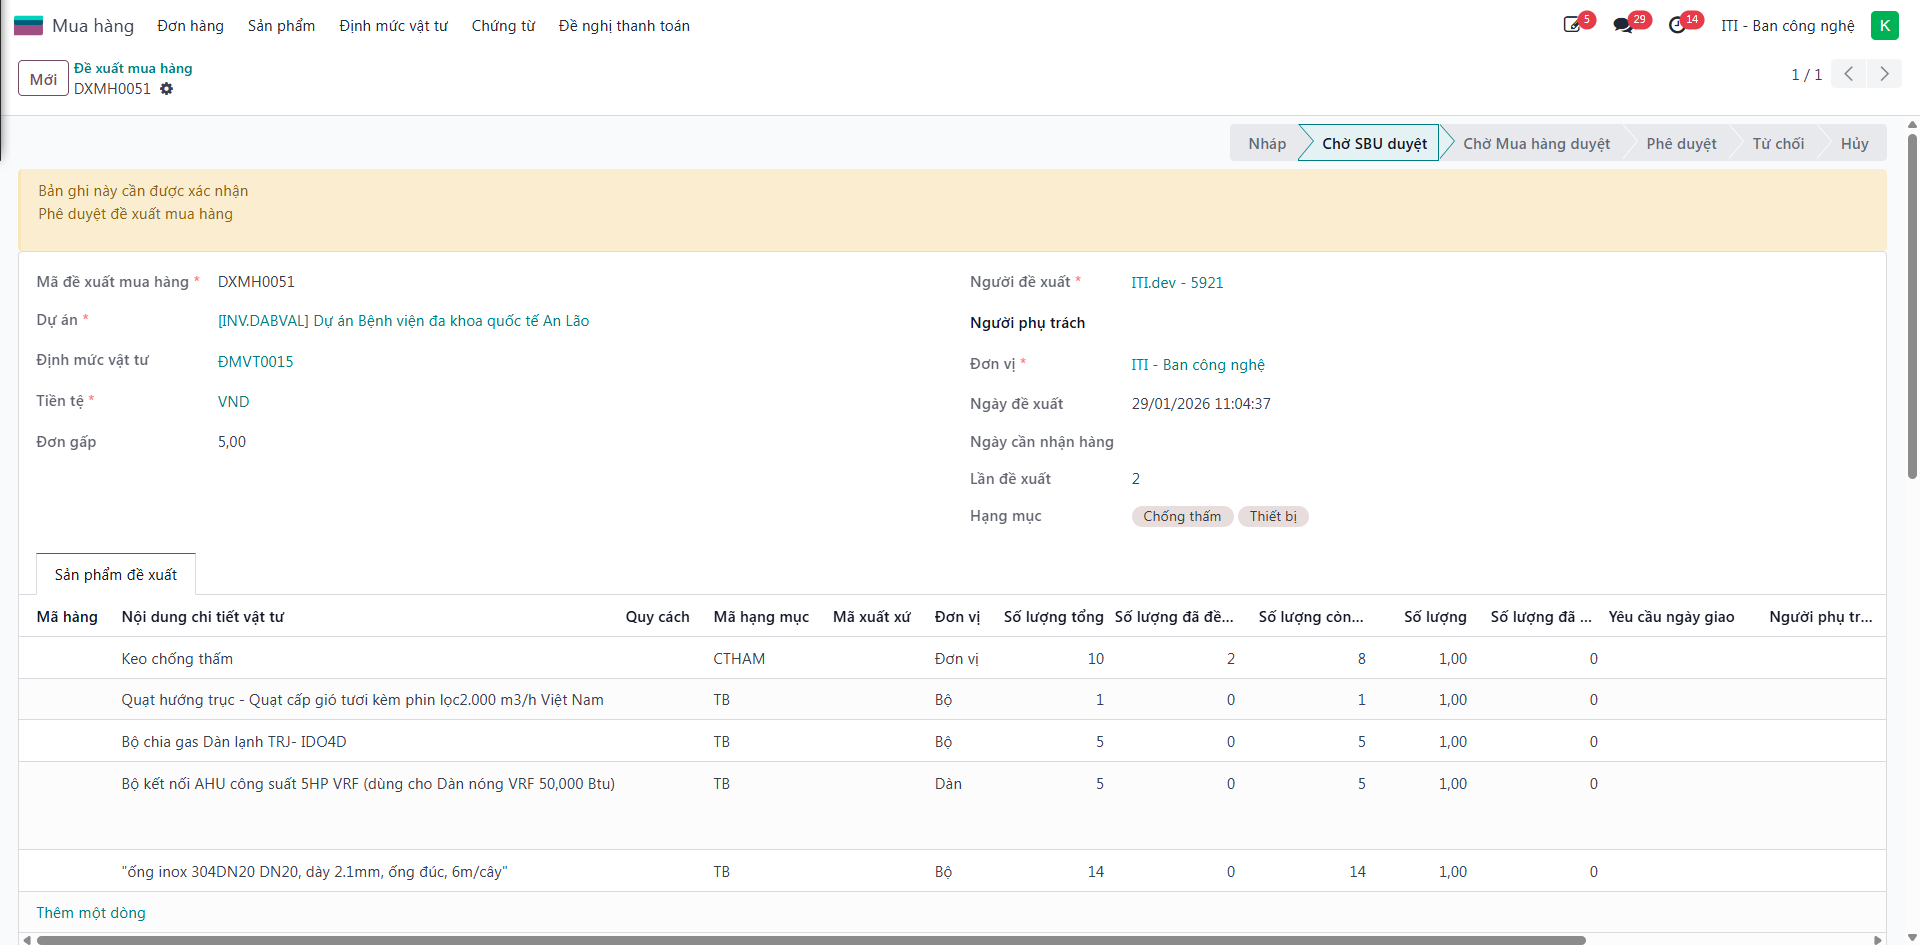The image size is (1920, 945).
Task: Select the Từ chối status stage
Action: [1778, 143]
